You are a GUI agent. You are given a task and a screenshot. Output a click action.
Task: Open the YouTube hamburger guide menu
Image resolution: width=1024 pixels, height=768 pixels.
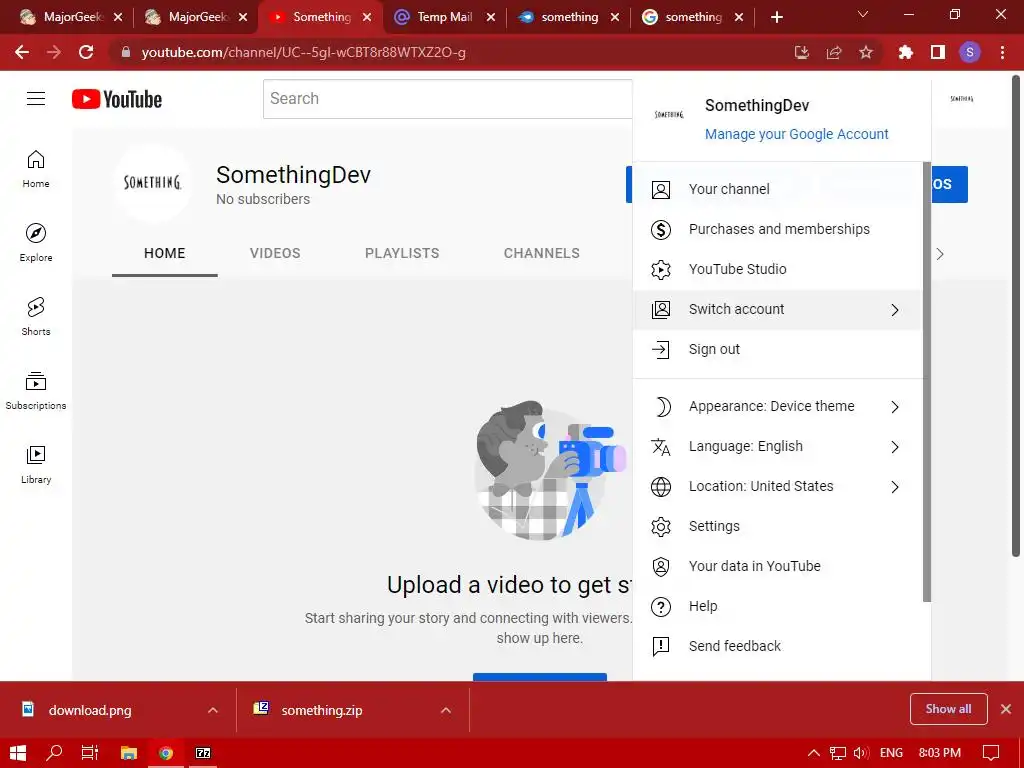36,99
